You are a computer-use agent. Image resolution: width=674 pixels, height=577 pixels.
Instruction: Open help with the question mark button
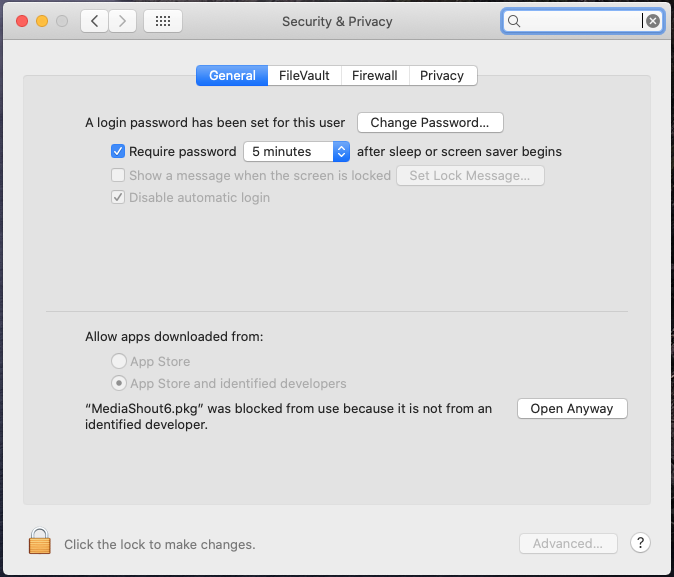[x=640, y=543]
